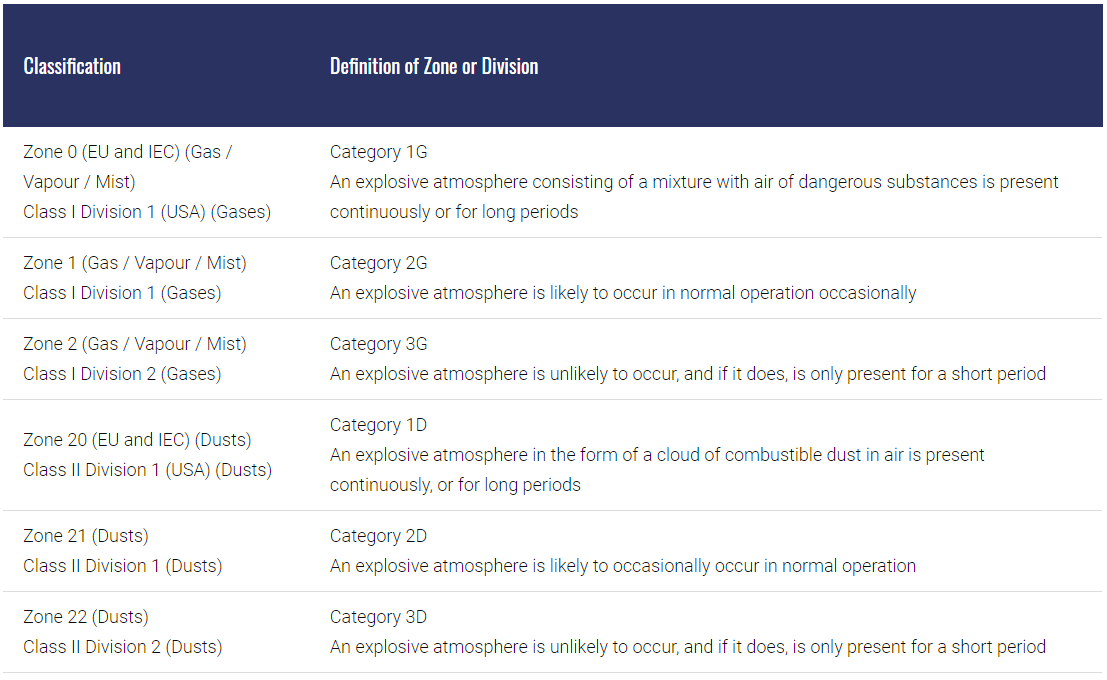Click the Definition of Zone or Division header
The image size is (1107, 680).
coord(434,67)
